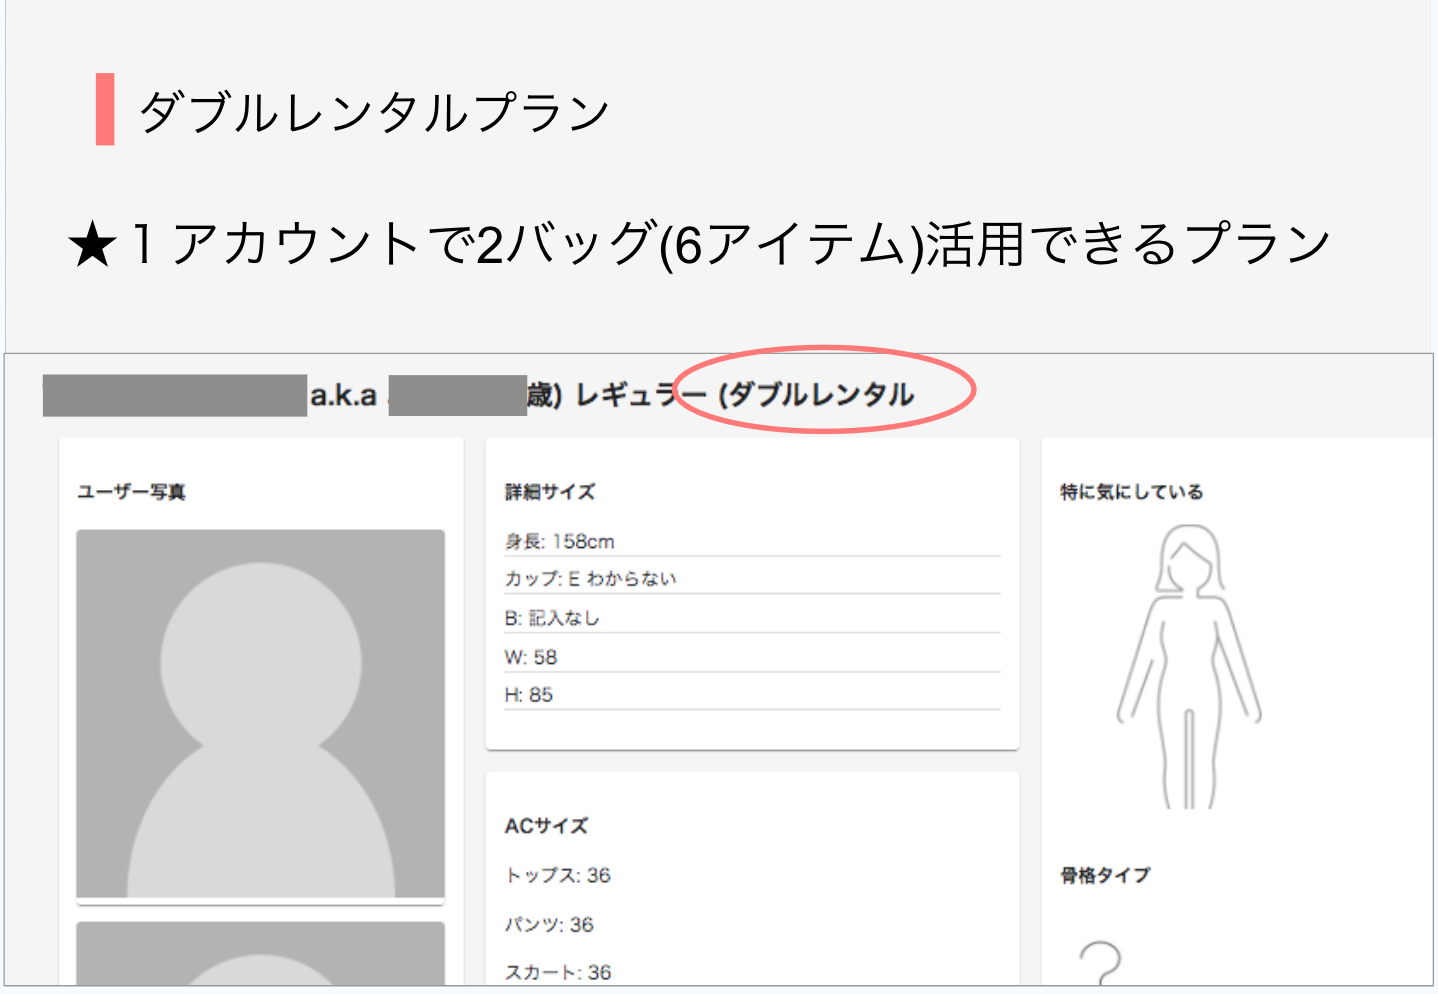Click the B: 記入なし row

[552, 618]
